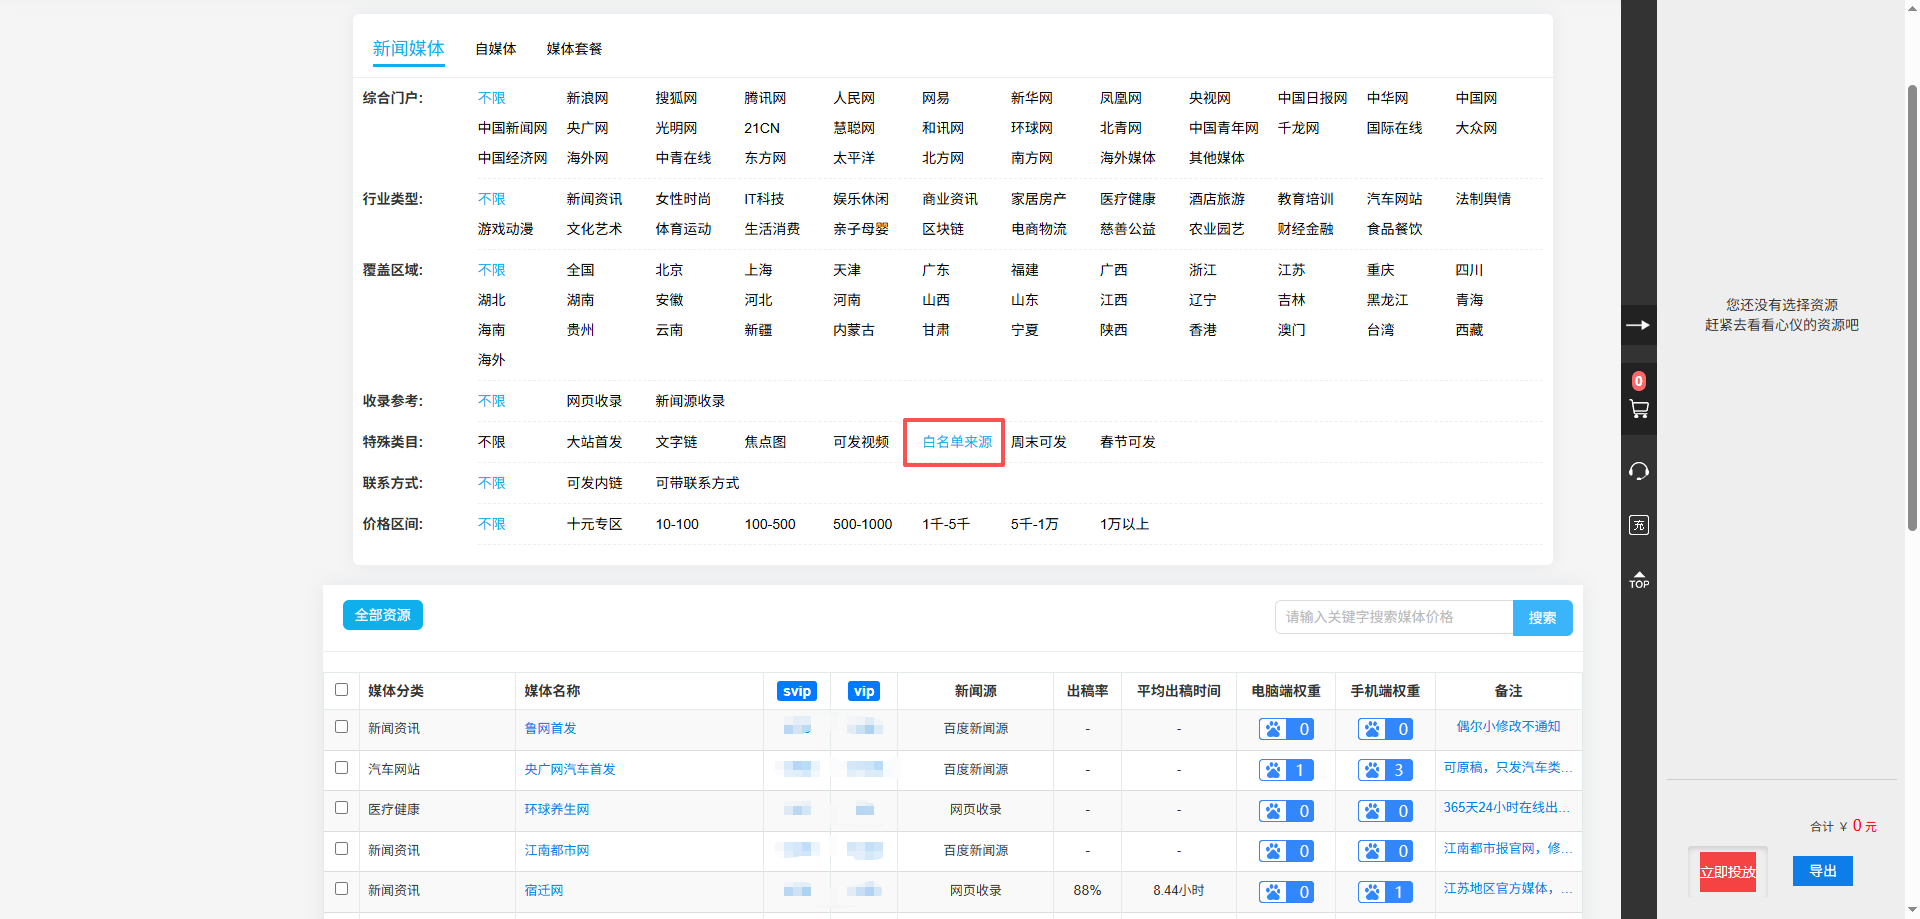
Task: Collapse the side panel with arrow icon
Action: [x=1638, y=325]
